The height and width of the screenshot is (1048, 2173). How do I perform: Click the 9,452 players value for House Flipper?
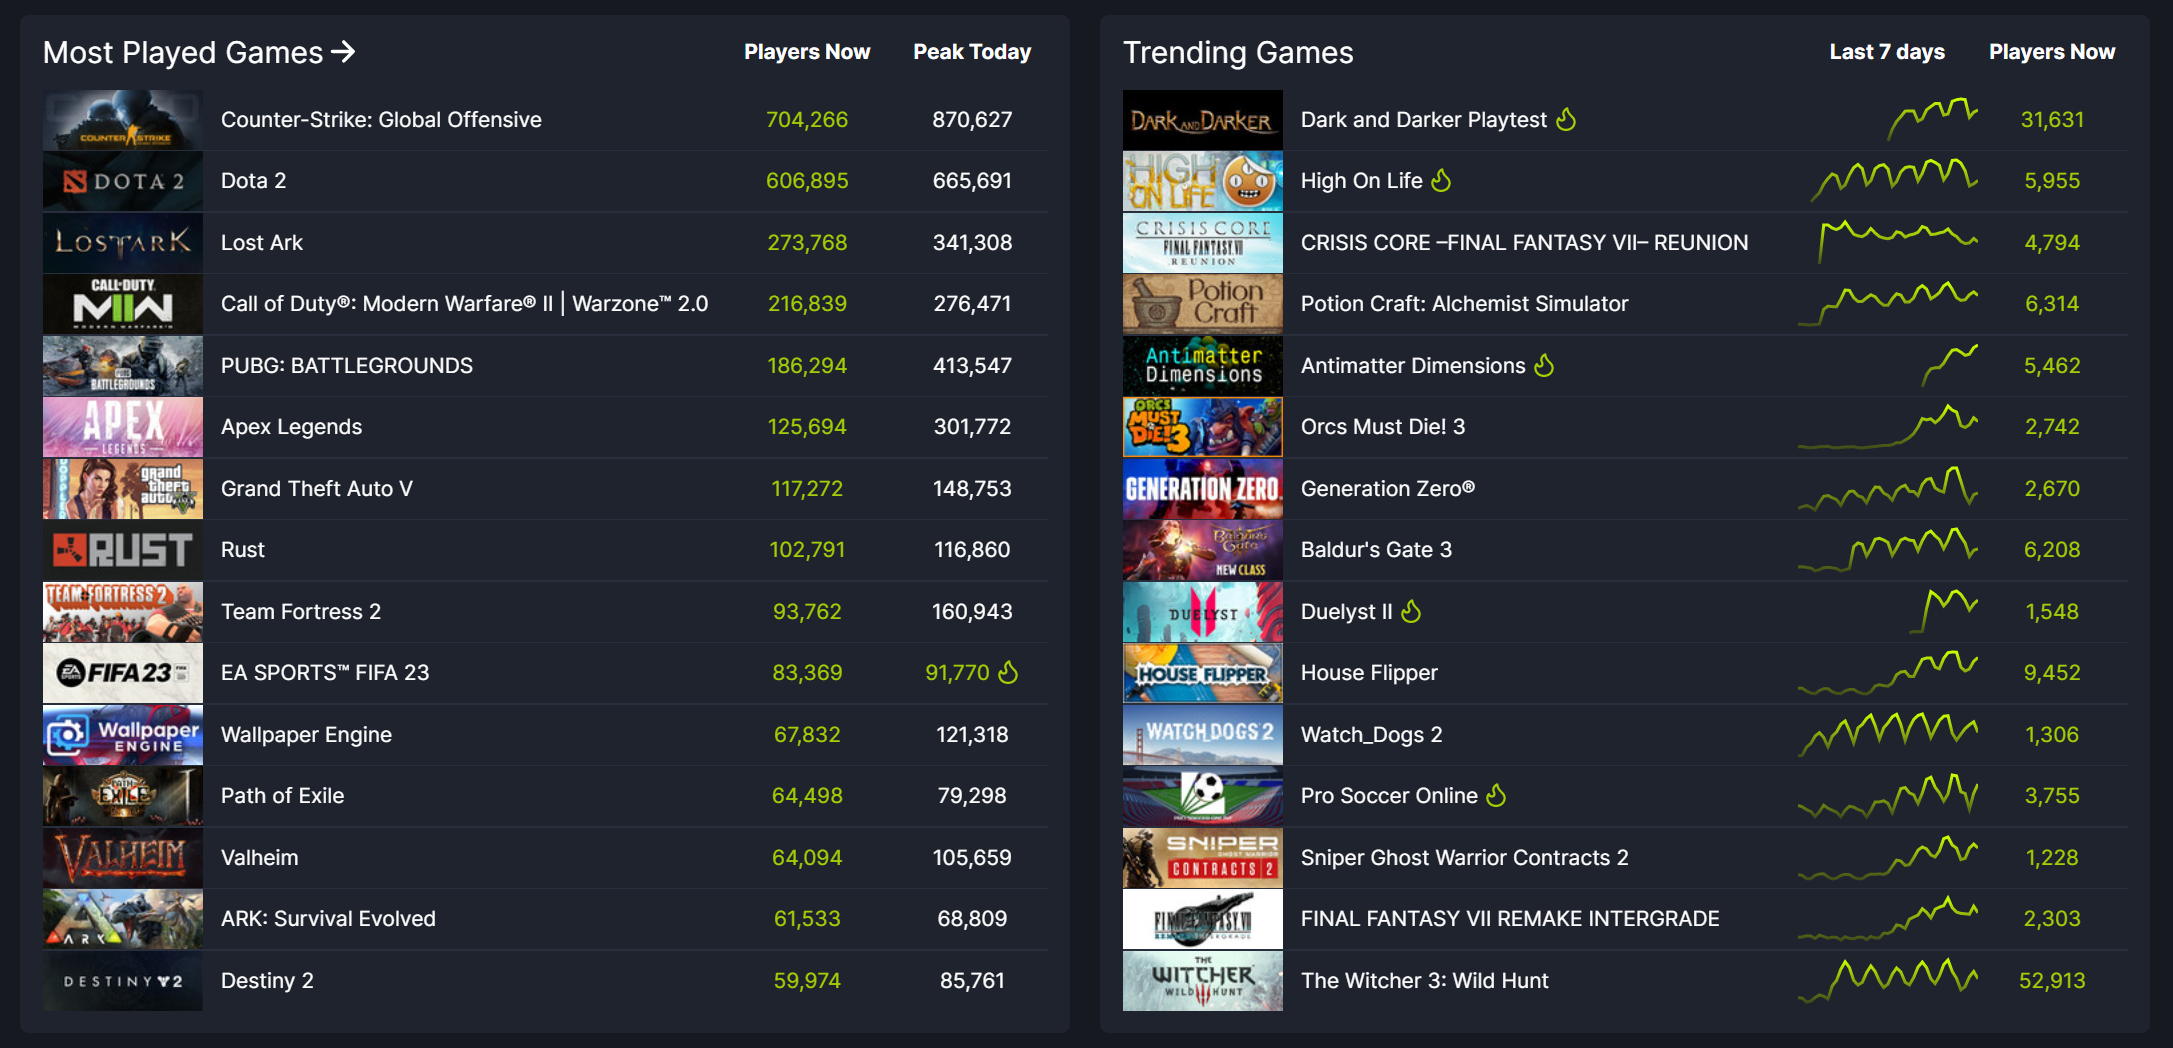2052,673
